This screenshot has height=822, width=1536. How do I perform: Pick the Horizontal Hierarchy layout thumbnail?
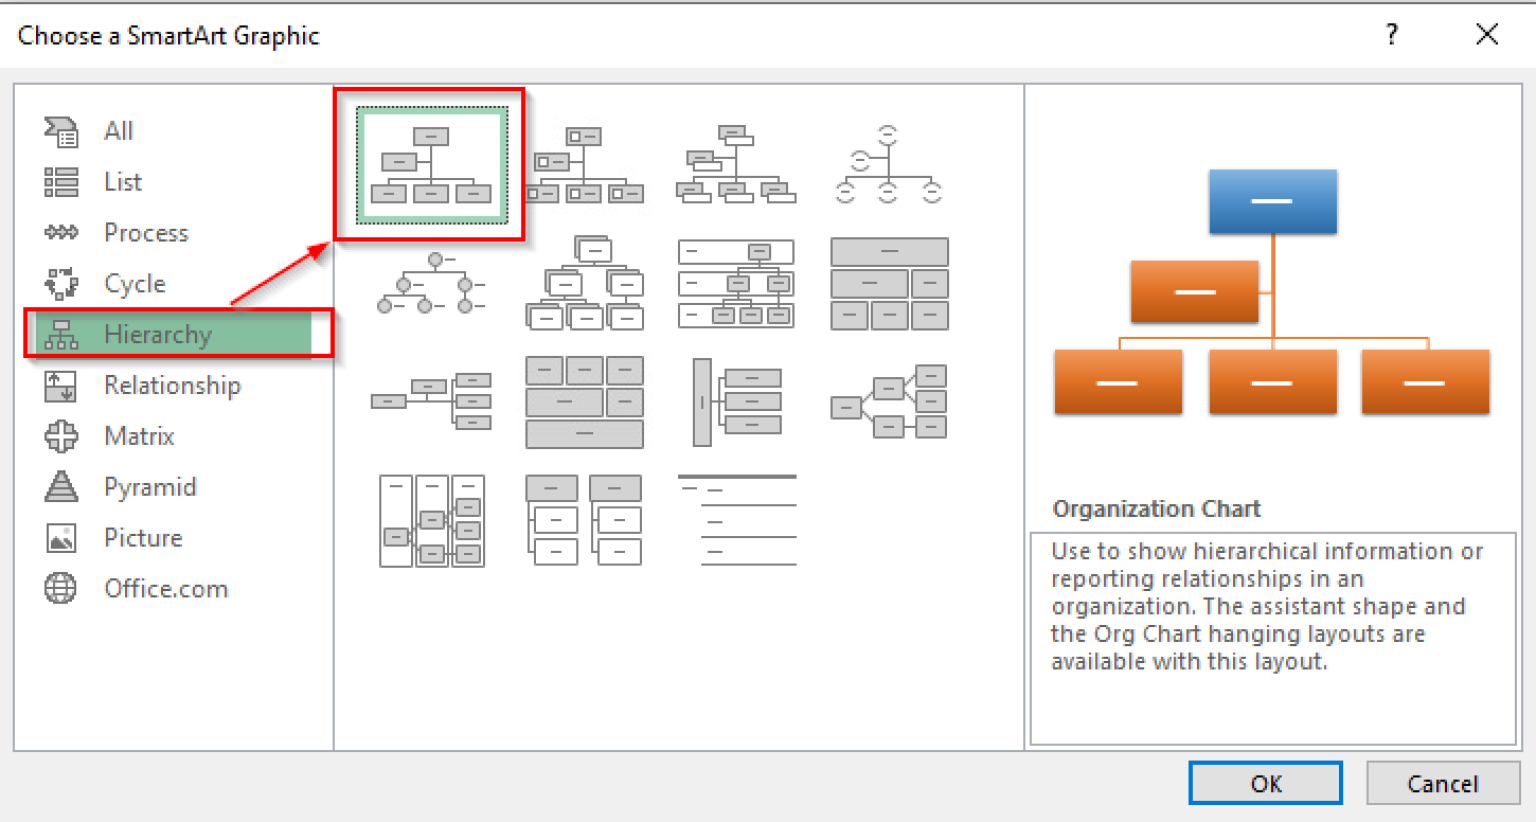click(432, 400)
